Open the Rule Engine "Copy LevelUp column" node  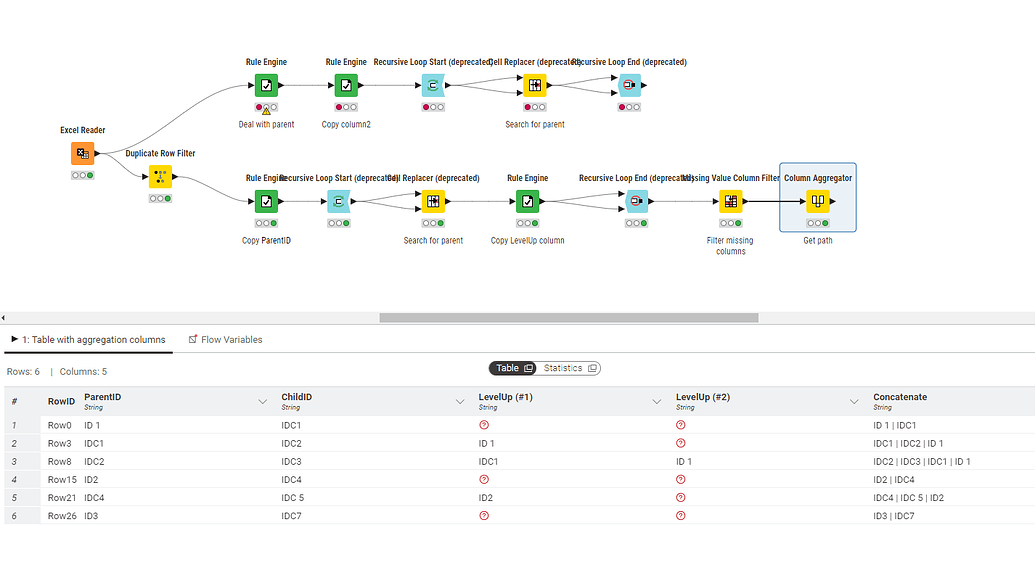tap(527, 201)
